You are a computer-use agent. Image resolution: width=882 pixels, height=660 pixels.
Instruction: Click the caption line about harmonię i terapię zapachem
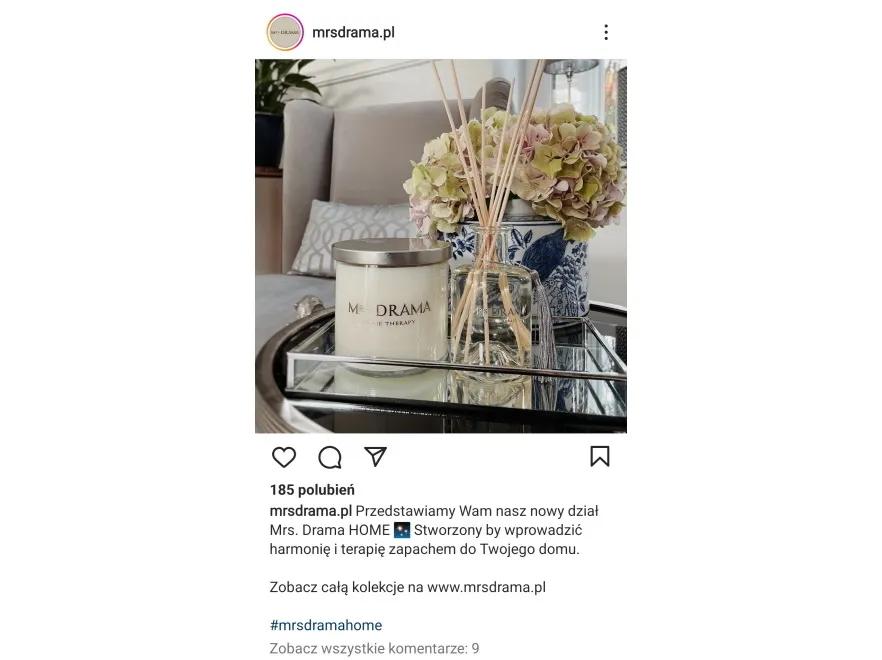click(x=424, y=550)
